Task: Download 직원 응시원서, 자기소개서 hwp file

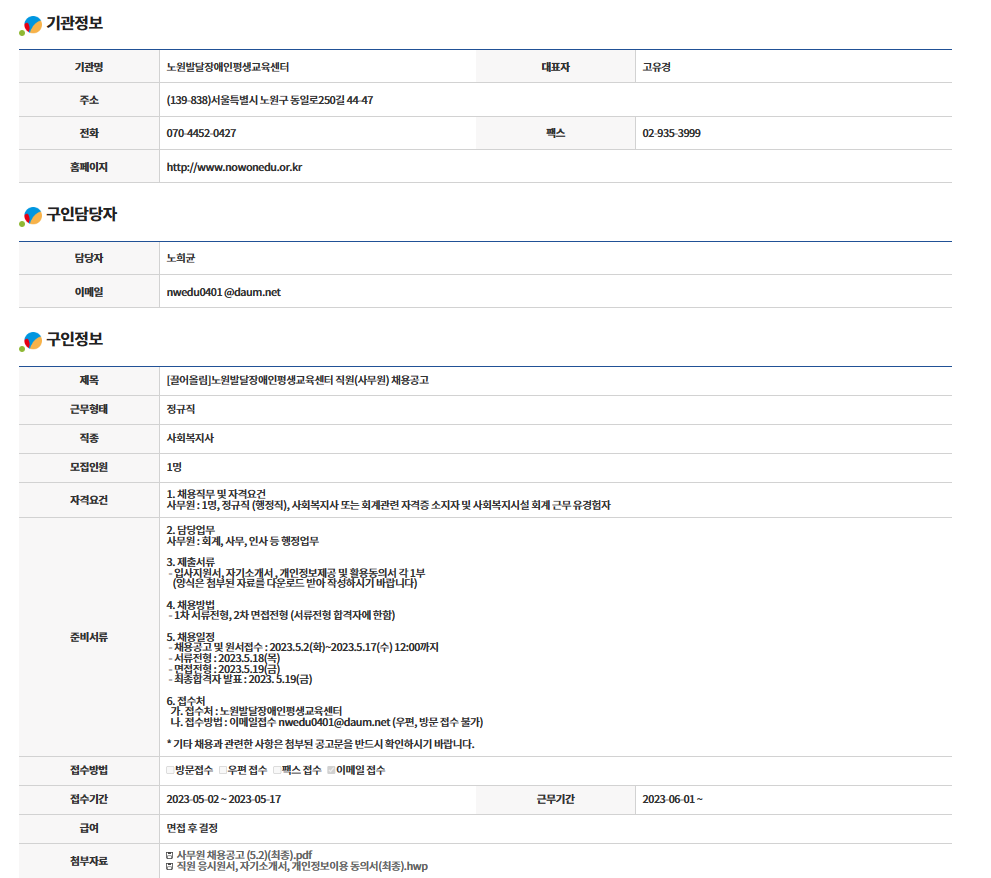Action: coord(302,867)
